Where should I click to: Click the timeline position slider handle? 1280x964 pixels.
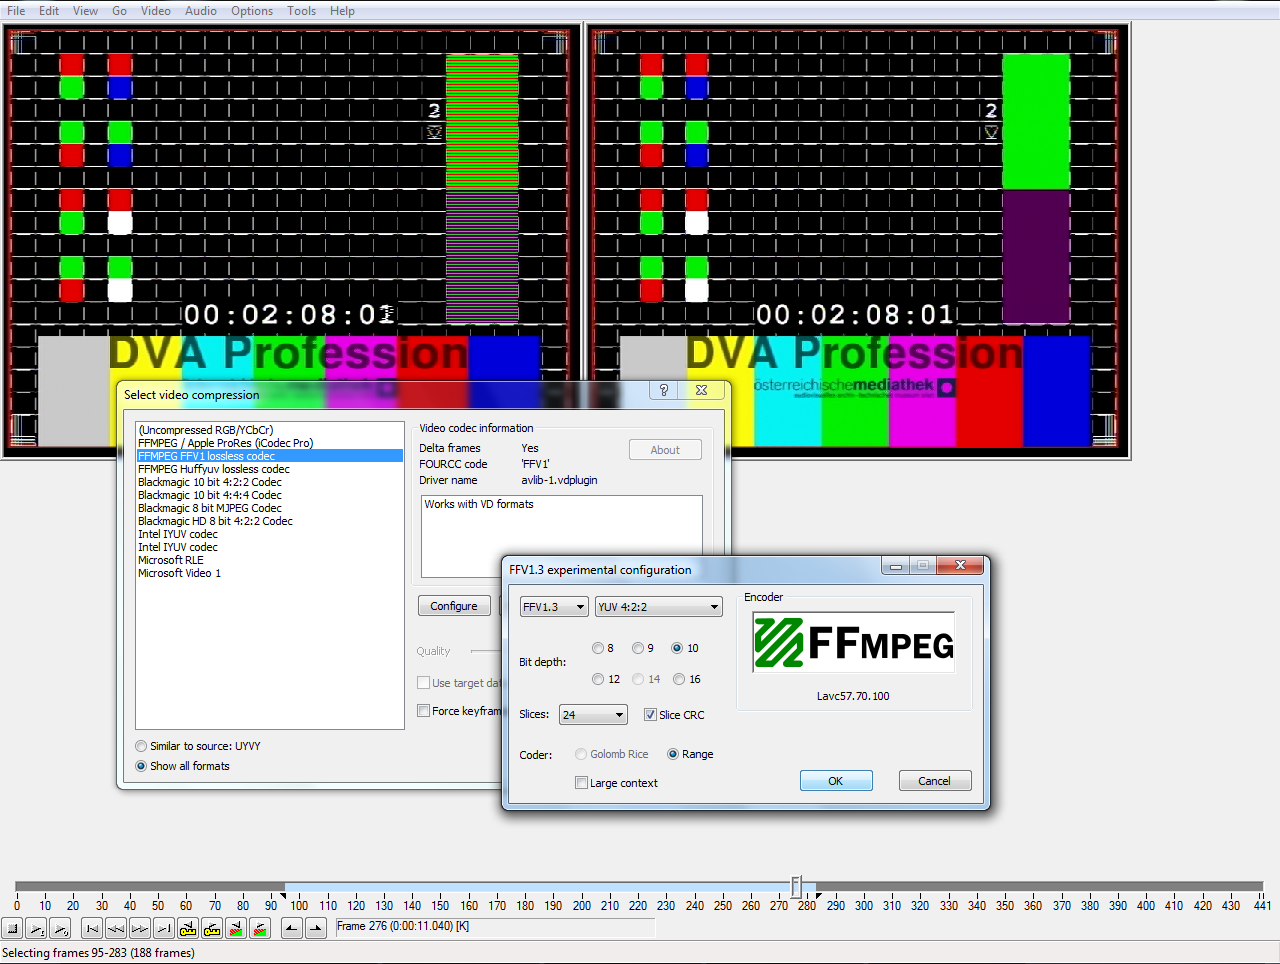tap(796, 887)
